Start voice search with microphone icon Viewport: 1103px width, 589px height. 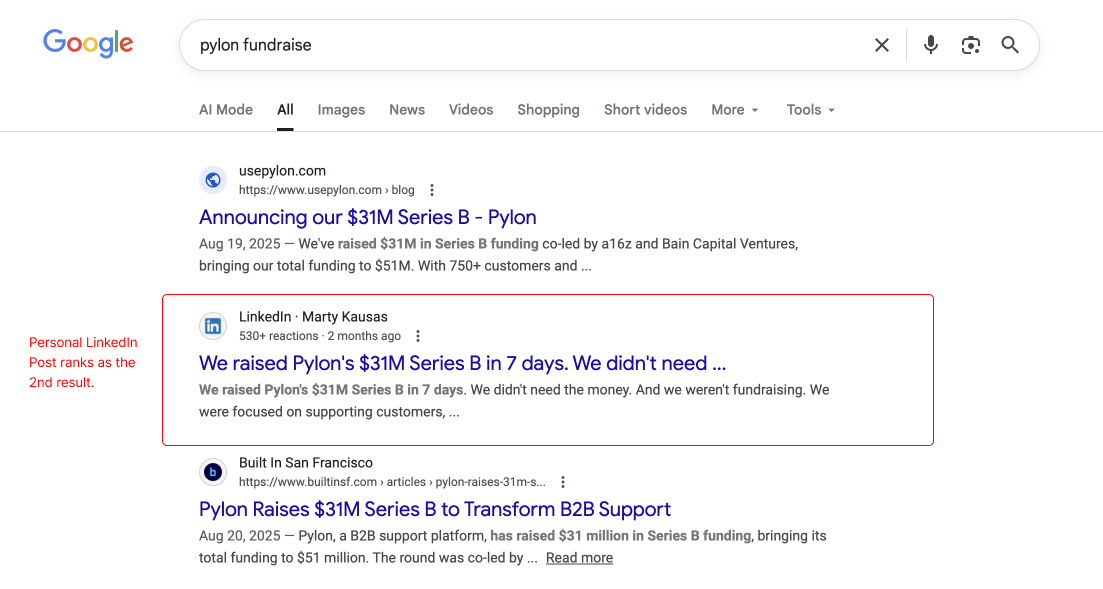click(x=931, y=45)
